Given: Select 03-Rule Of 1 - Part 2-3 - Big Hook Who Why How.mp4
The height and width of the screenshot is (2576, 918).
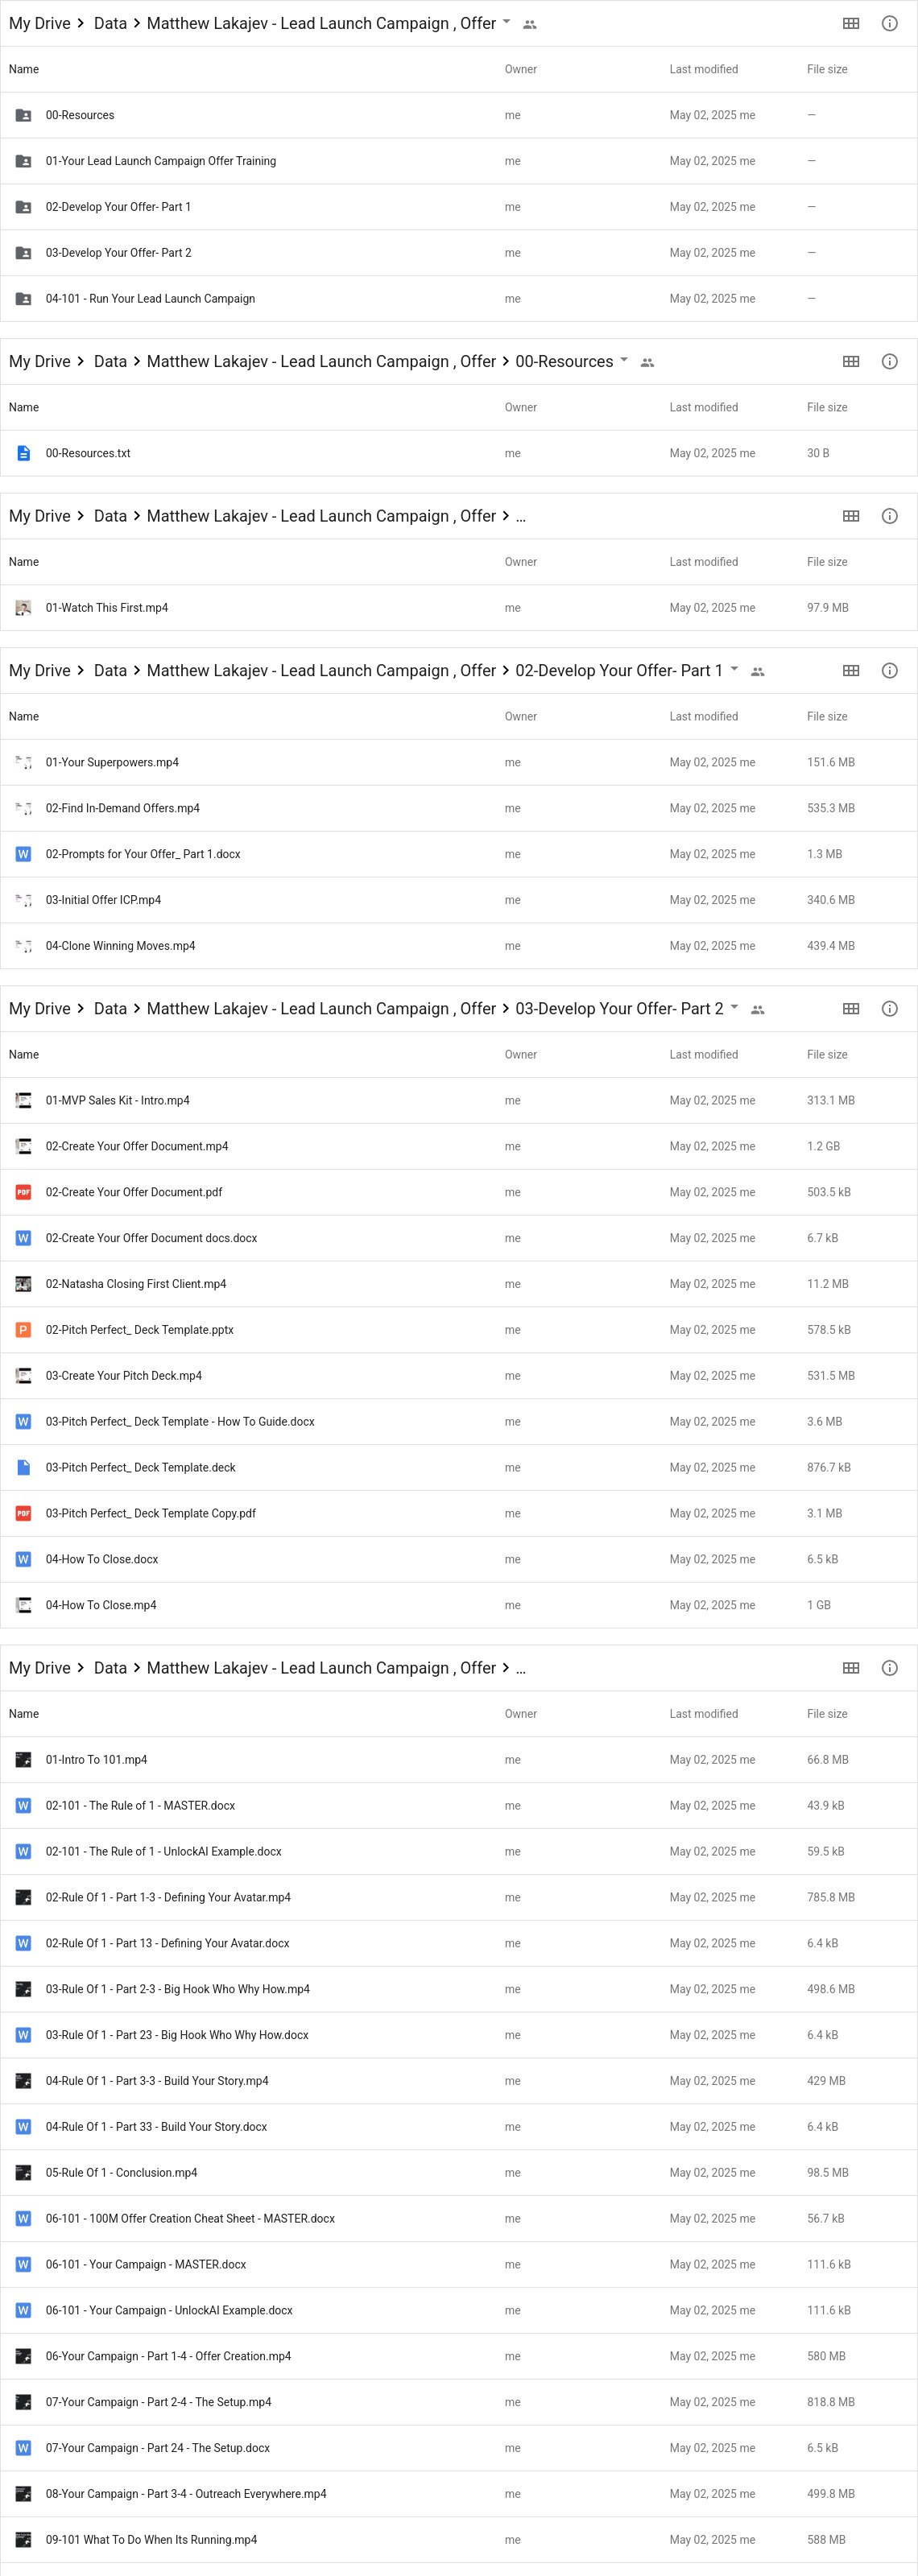Looking at the screenshot, I should 459,1990.
